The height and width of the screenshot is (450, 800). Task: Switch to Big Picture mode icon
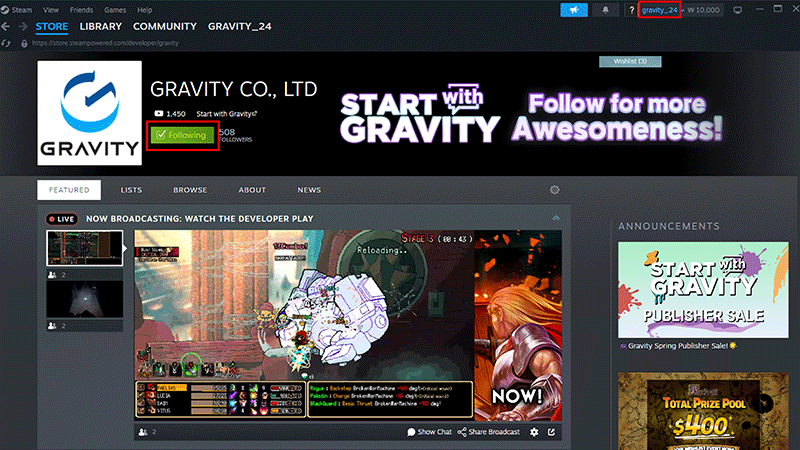(x=737, y=10)
